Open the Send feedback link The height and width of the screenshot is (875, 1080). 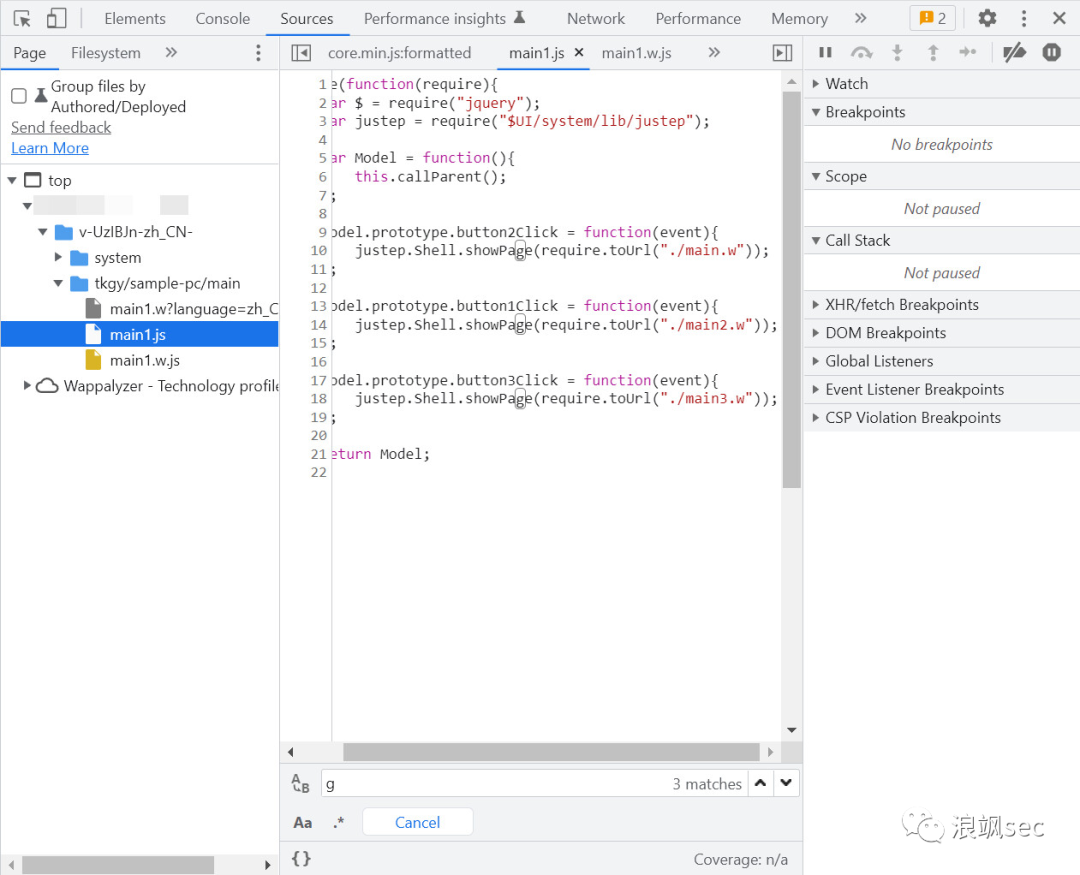coord(61,127)
